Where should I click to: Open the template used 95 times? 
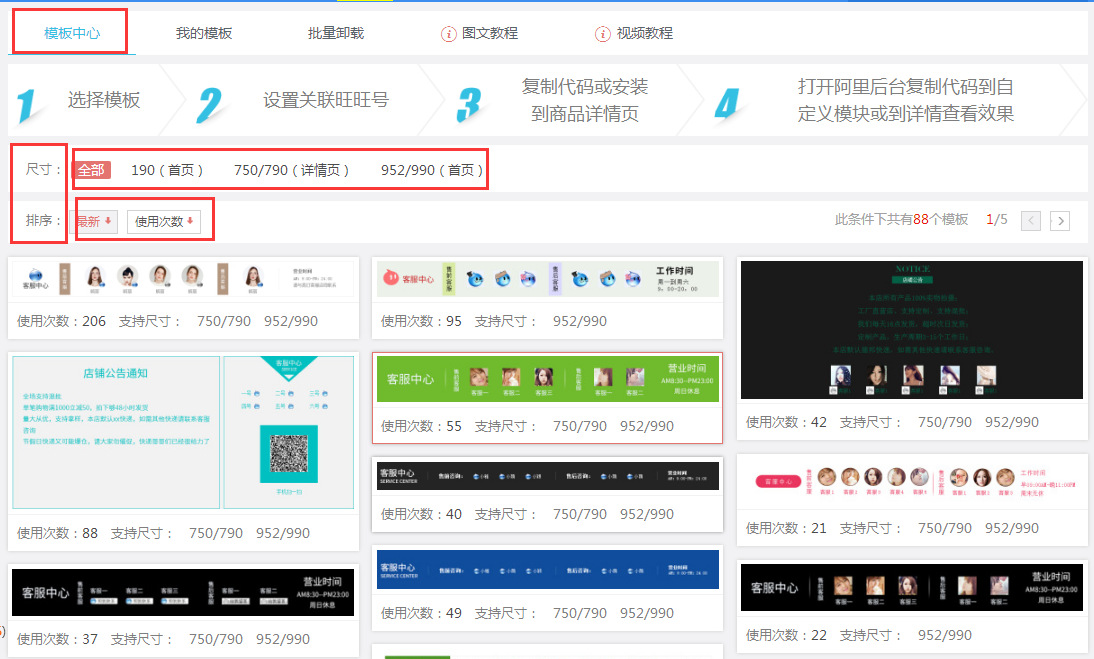pyautogui.click(x=548, y=279)
